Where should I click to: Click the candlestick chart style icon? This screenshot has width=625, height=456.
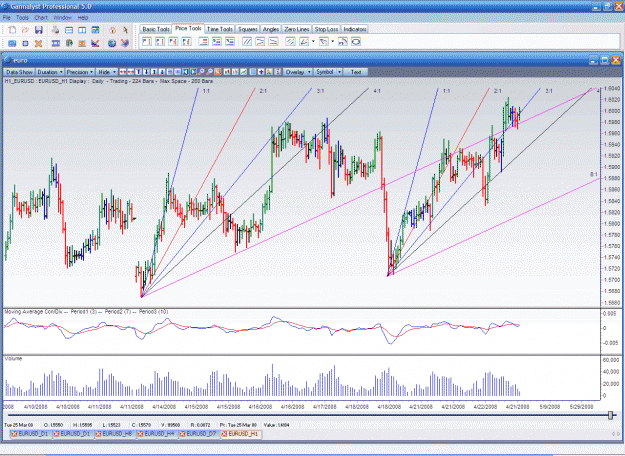point(226,72)
